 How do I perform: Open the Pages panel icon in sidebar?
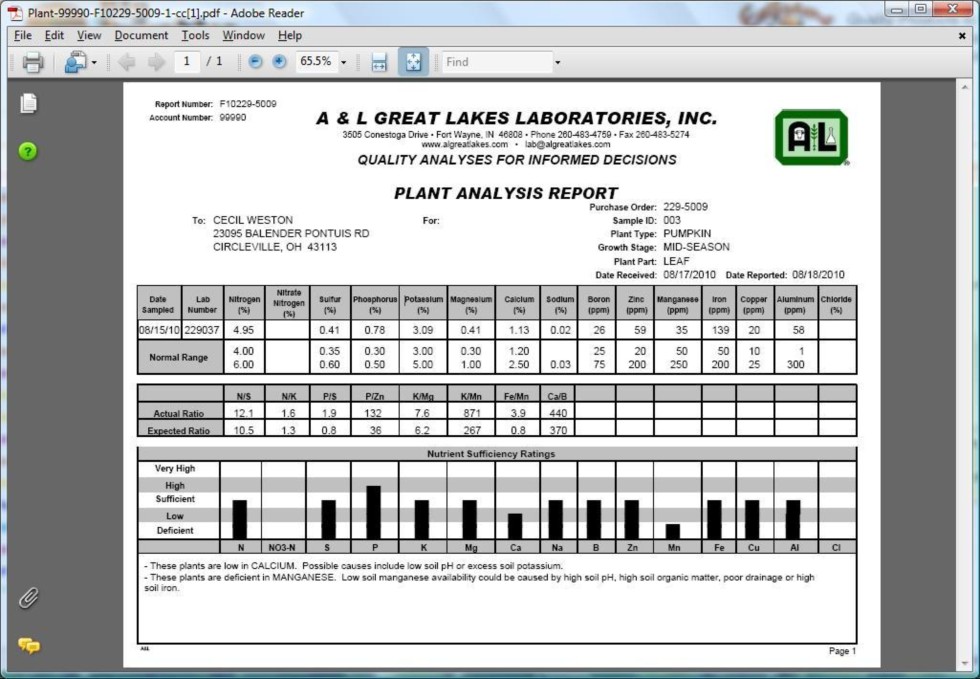tap(28, 103)
